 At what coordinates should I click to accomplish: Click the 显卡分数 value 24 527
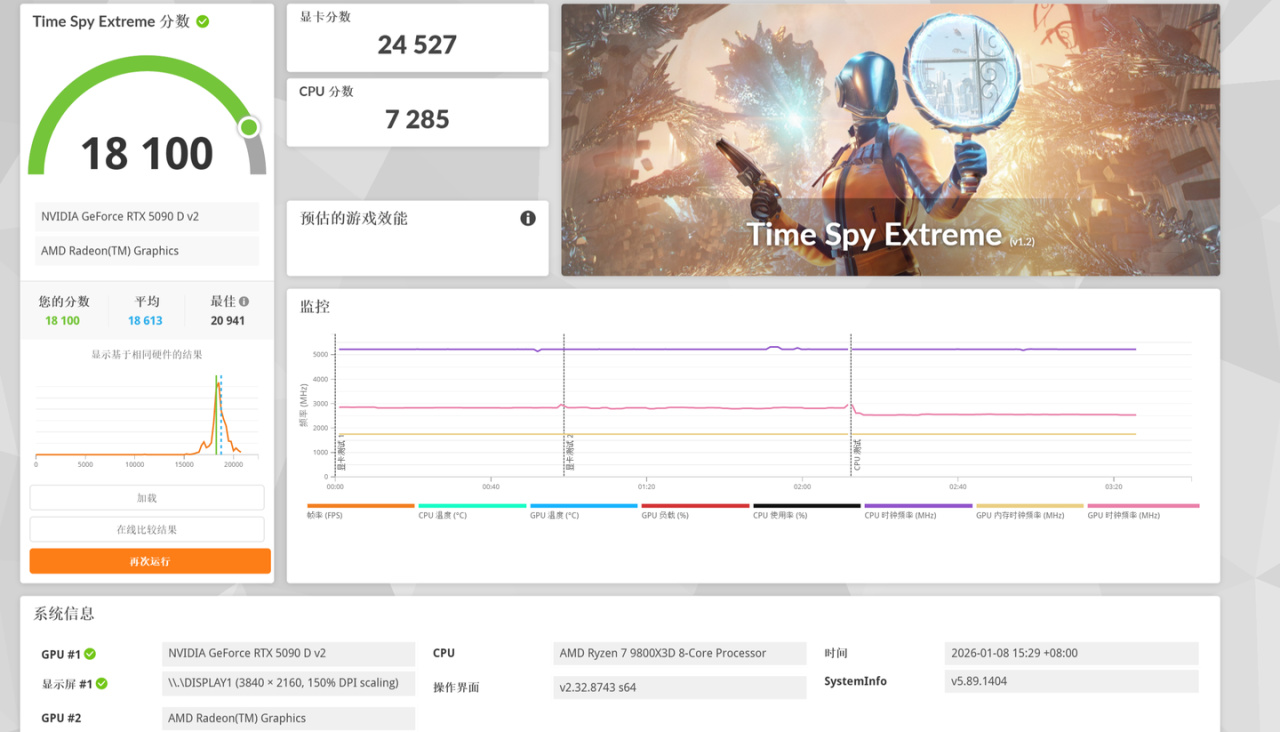coord(417,45)
